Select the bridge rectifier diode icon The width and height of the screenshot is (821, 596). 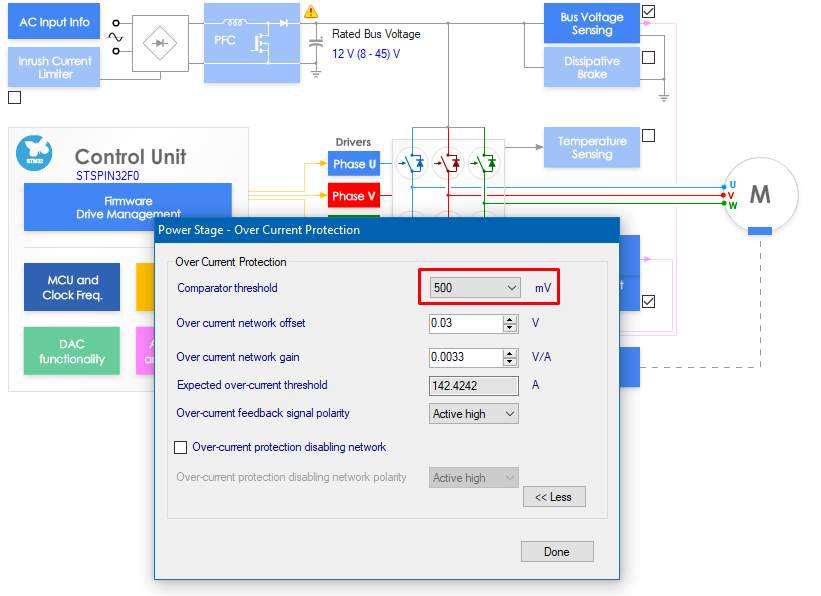pos(160,43)
